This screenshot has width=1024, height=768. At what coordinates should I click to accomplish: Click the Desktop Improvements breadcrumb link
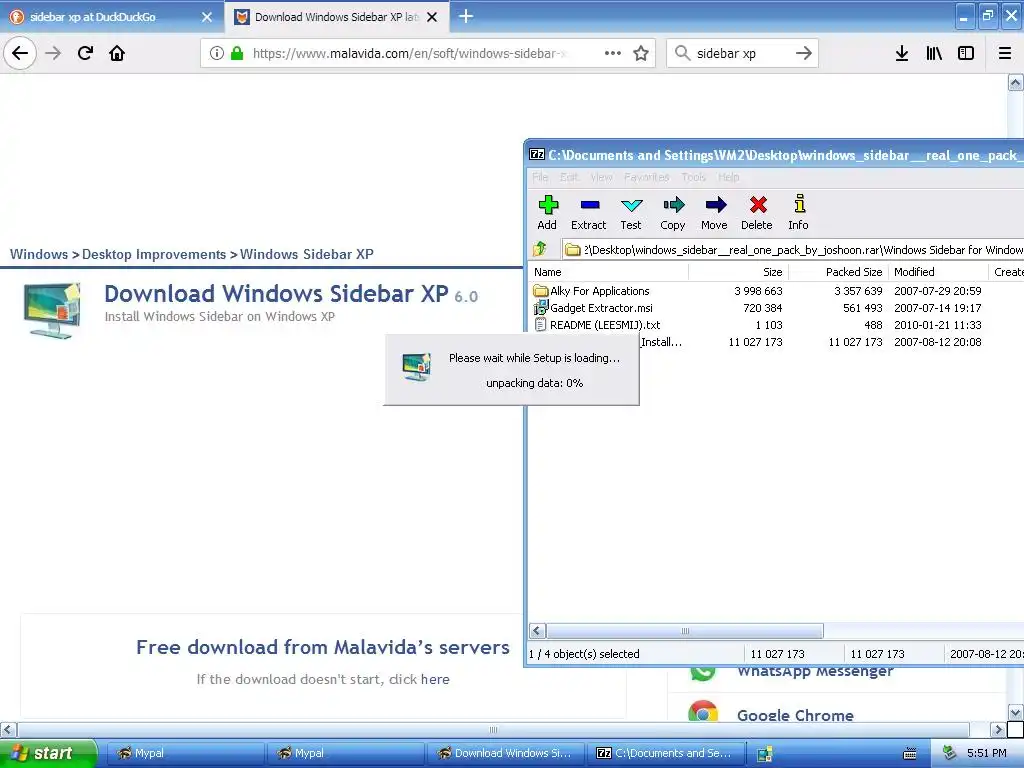pos(154,254)
